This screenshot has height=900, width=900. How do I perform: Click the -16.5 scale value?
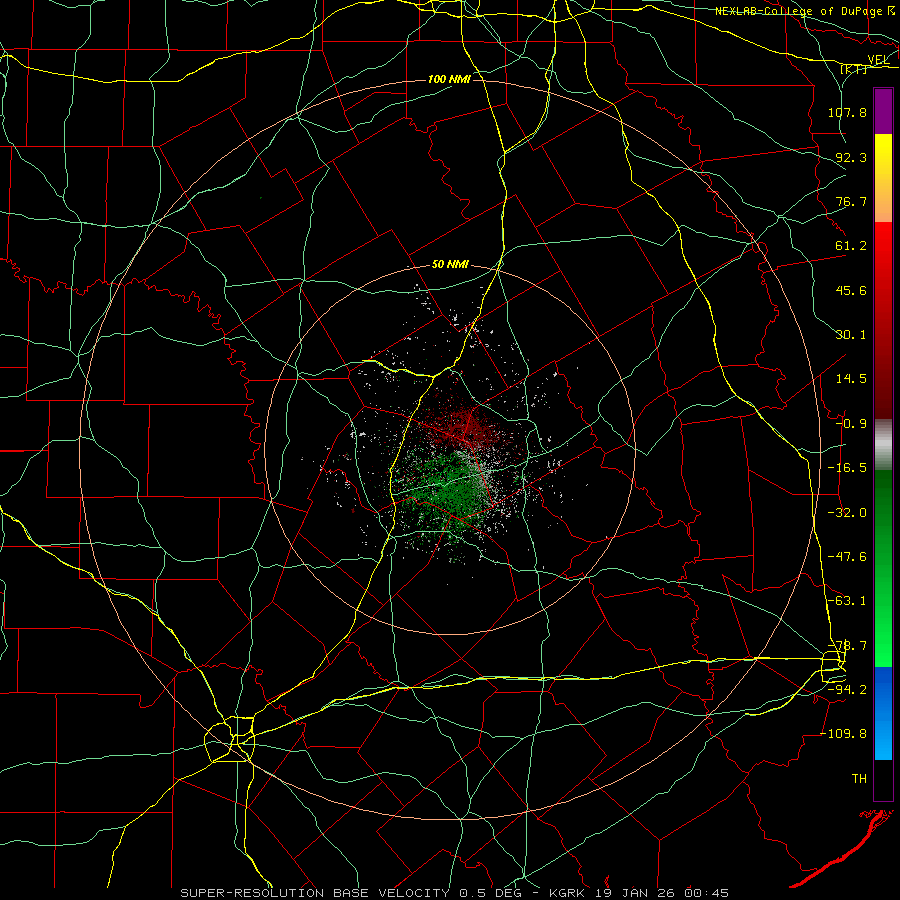[847, 468]
